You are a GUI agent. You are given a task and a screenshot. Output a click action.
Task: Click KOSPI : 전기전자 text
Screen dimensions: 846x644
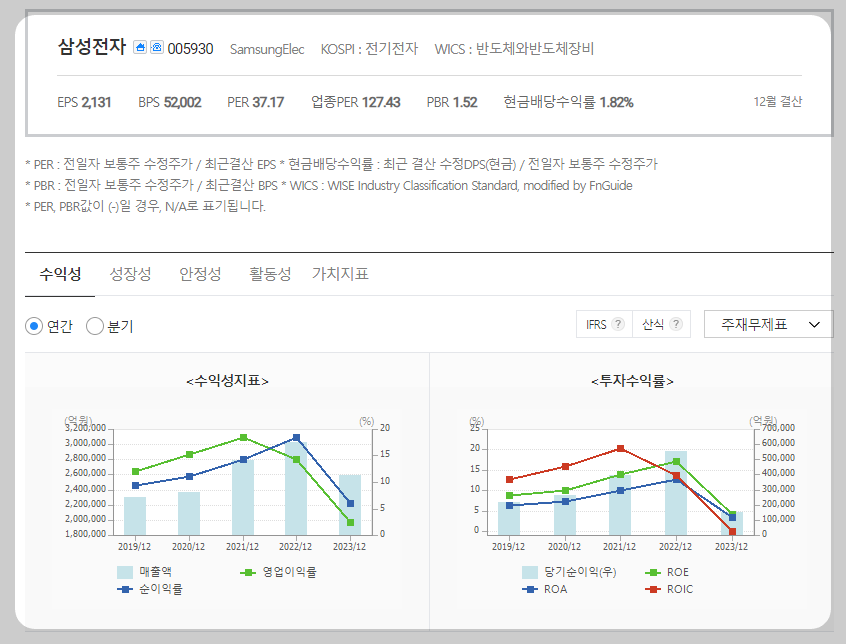369,49
